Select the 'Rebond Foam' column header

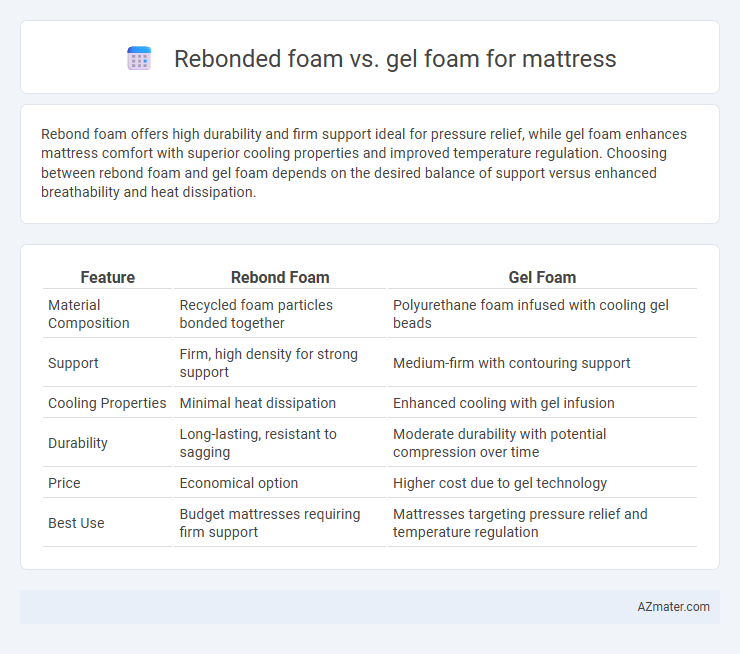(280, 277)
